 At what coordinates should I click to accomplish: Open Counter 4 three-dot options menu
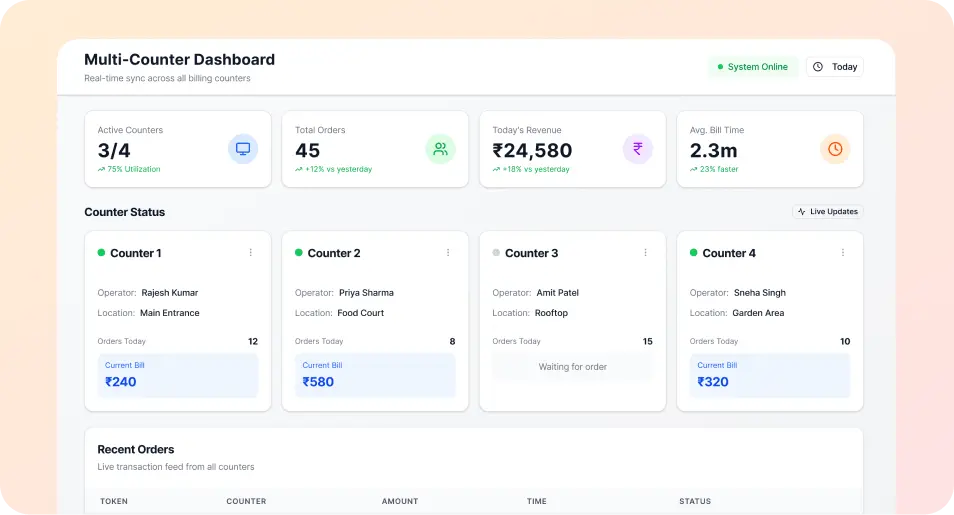[843, 253]
